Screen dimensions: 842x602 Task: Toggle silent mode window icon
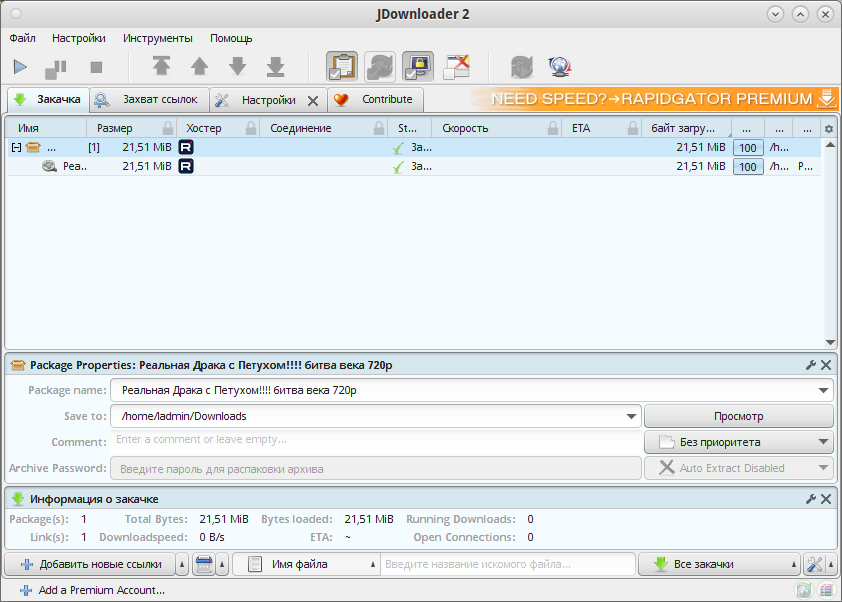[x=456, y=67]
